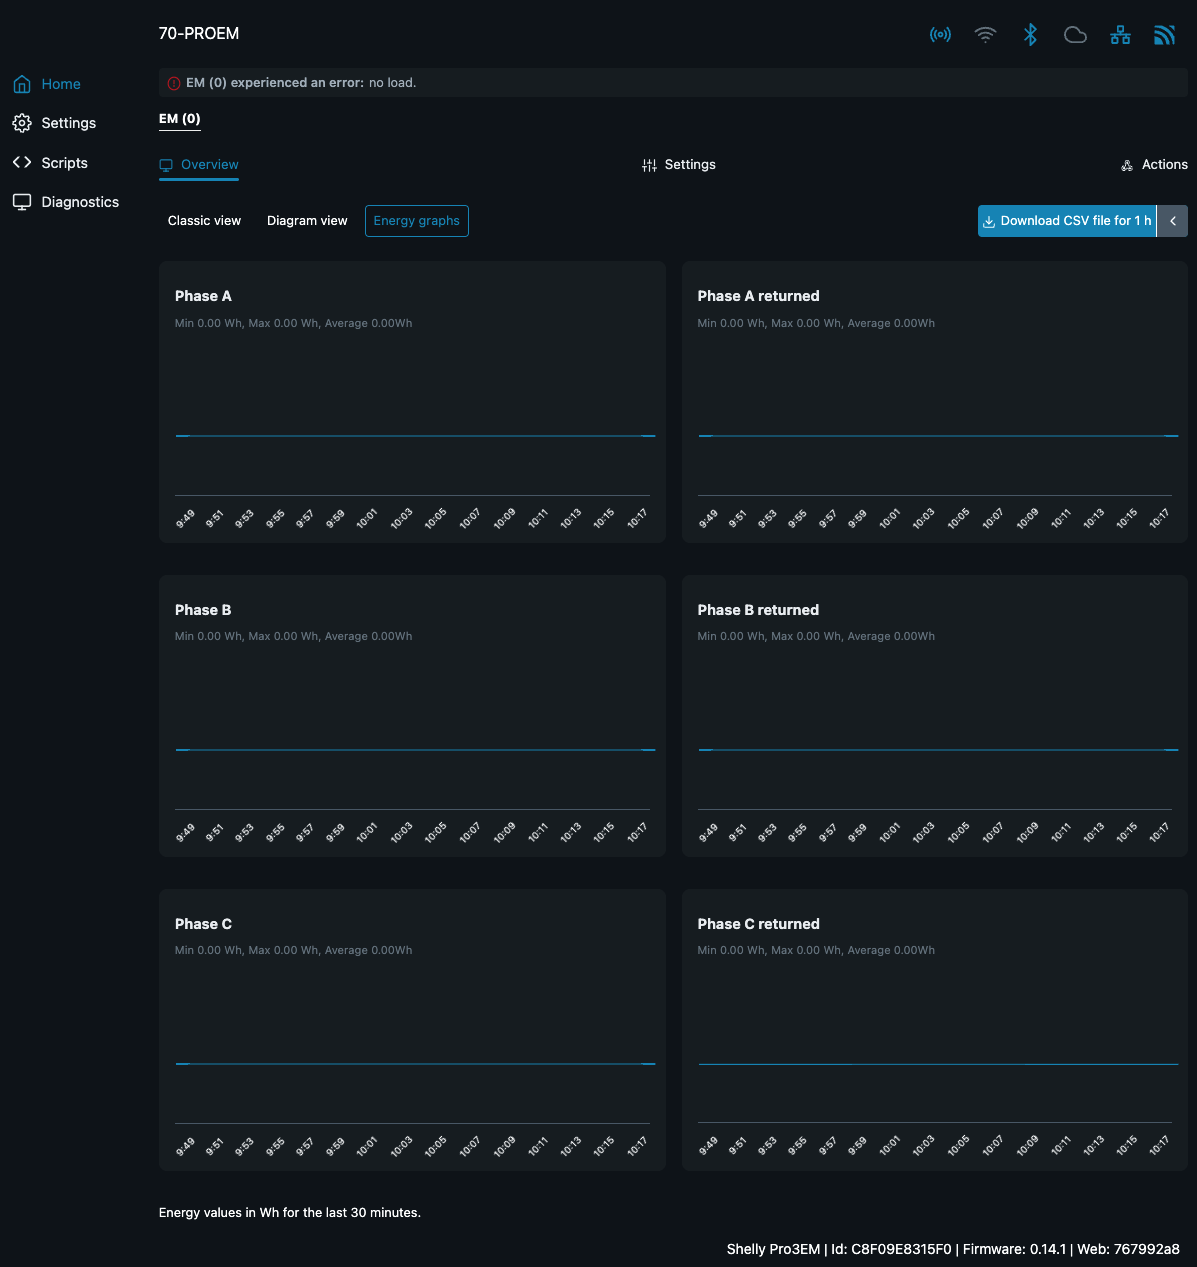This screenshot has height=1267, width=1197.
Task: Click the RSS feed style icon
Action: tap(1164, 35)
